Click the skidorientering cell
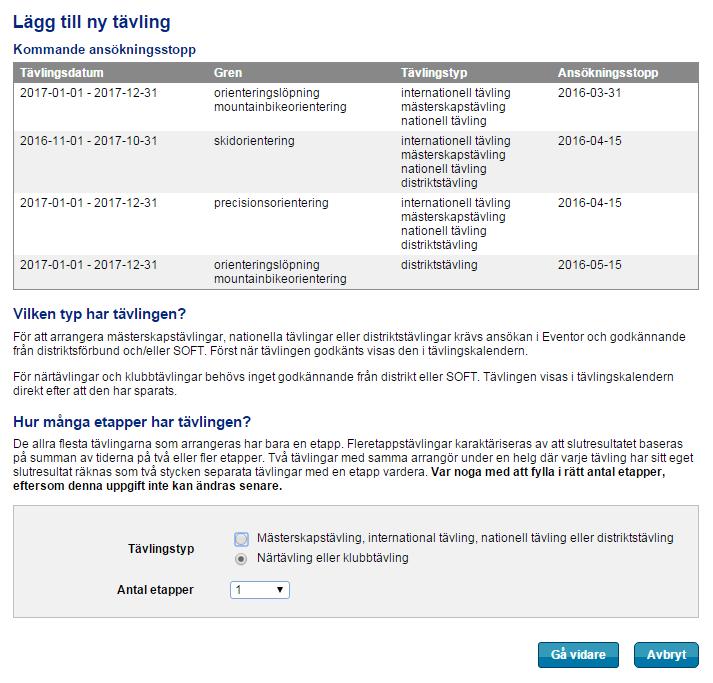The width and height of the screenshot is (713, 683). coord(254,141)
